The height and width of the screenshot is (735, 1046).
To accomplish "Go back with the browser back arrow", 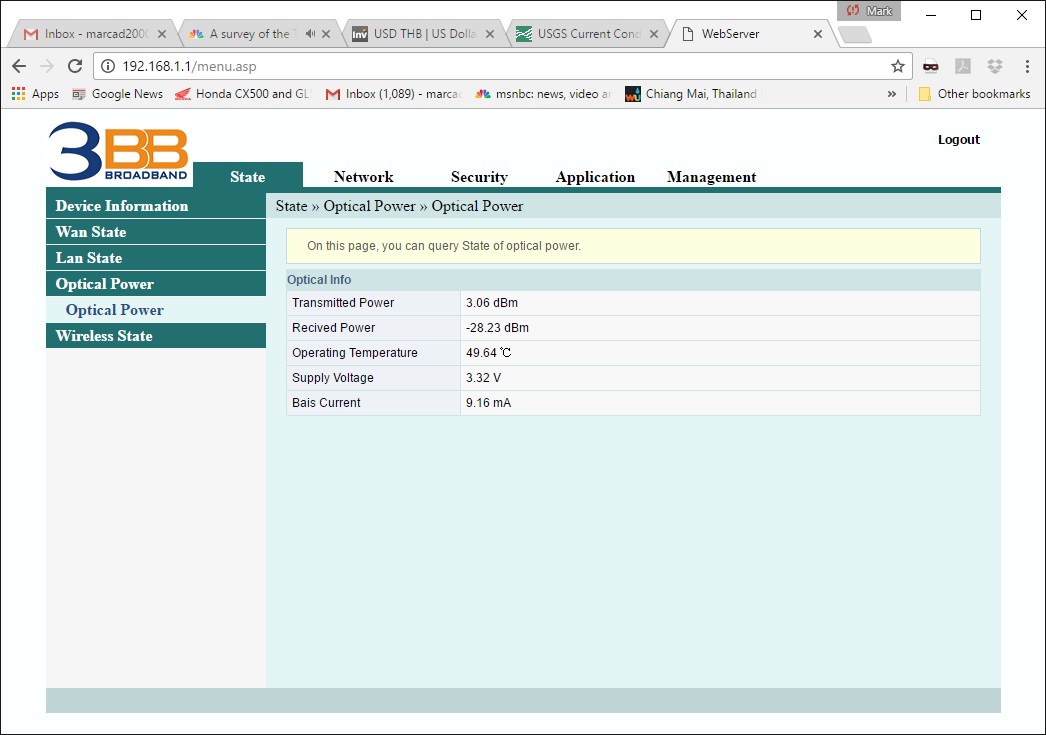I will [x=19, y=66].
